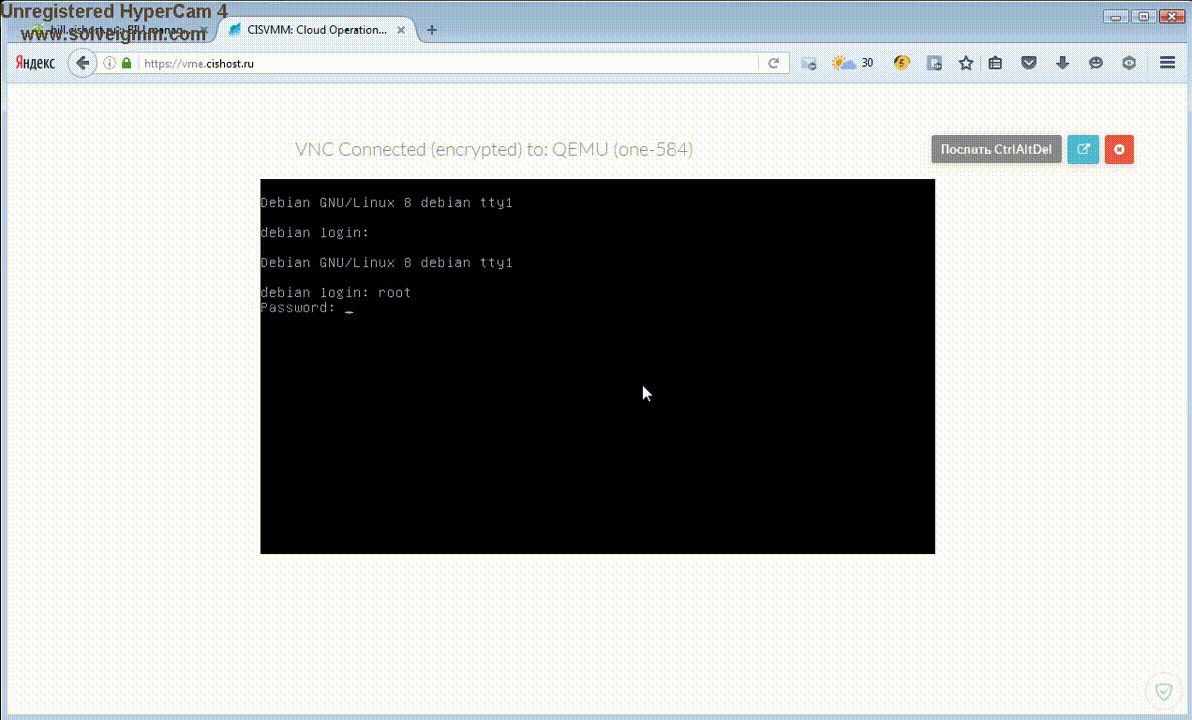The image size is (1192, 720).
Task: Open VNC console in a new window
Action: [x=1083, y=150]
